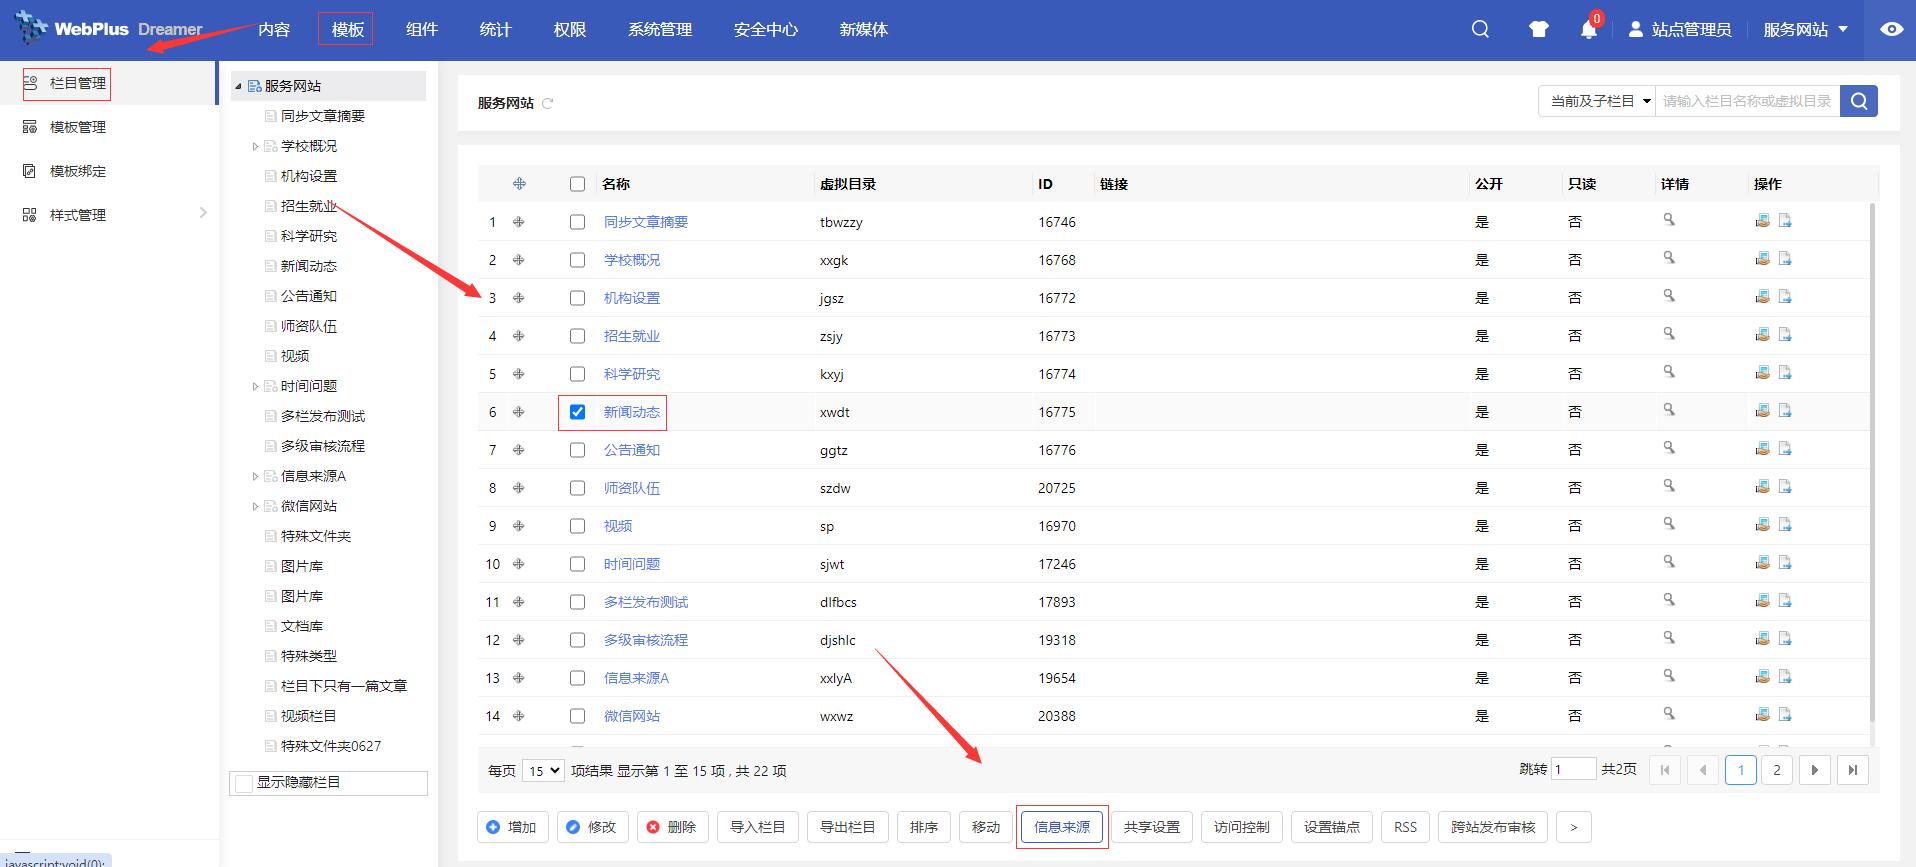Image resolution: width=1916 pixels, height=867 pixels.
Task: Go to the next page arrow
Action: tap(1815, 770)
